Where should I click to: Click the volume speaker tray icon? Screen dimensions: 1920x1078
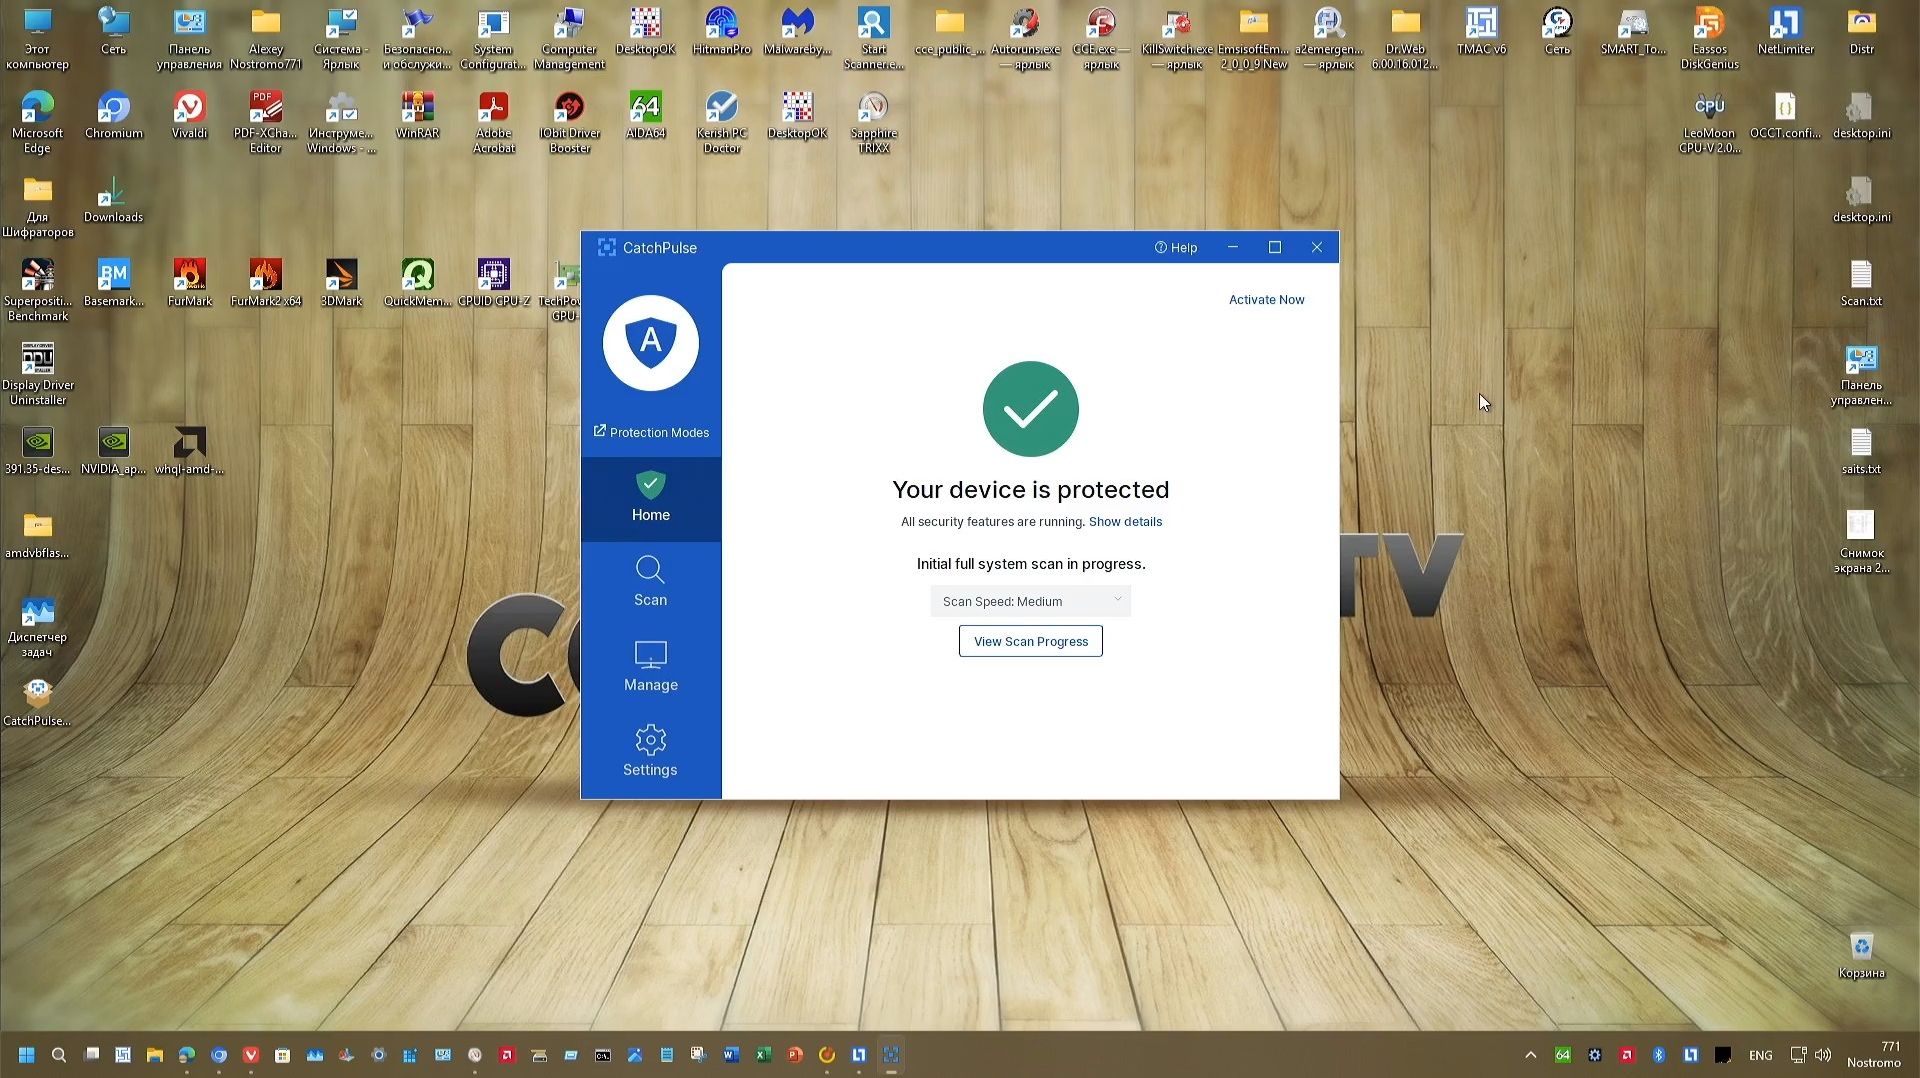(1823, 1055)
